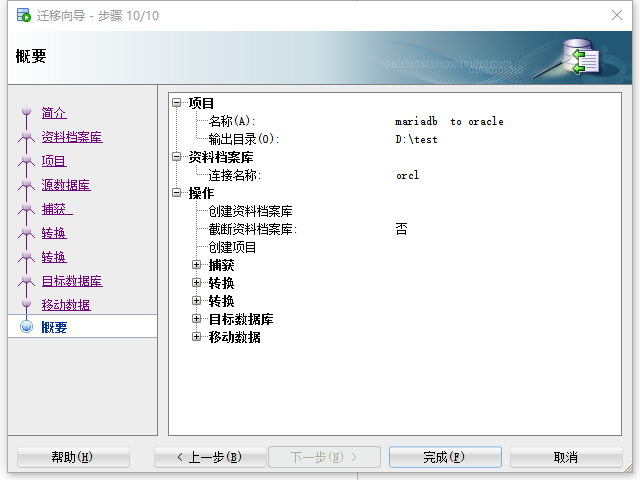
Task: Click the database migration banner icon
Action: pos(581,57)
